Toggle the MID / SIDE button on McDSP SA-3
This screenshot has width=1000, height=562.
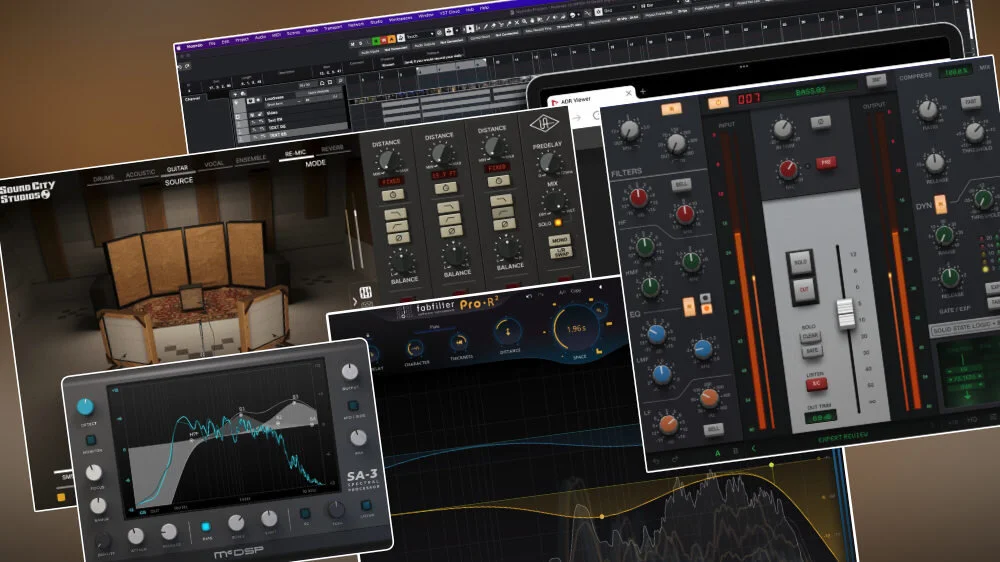(x=353, y=406)
